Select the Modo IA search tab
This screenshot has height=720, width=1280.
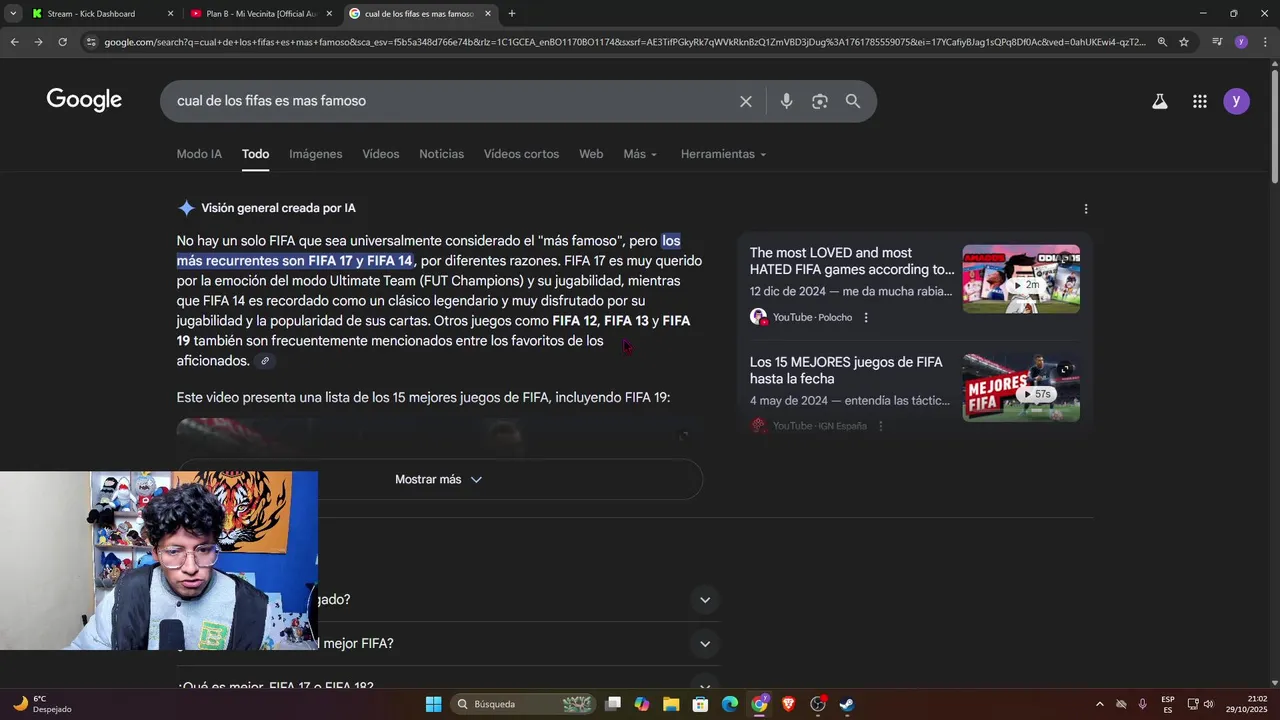(x=199, y=154)
